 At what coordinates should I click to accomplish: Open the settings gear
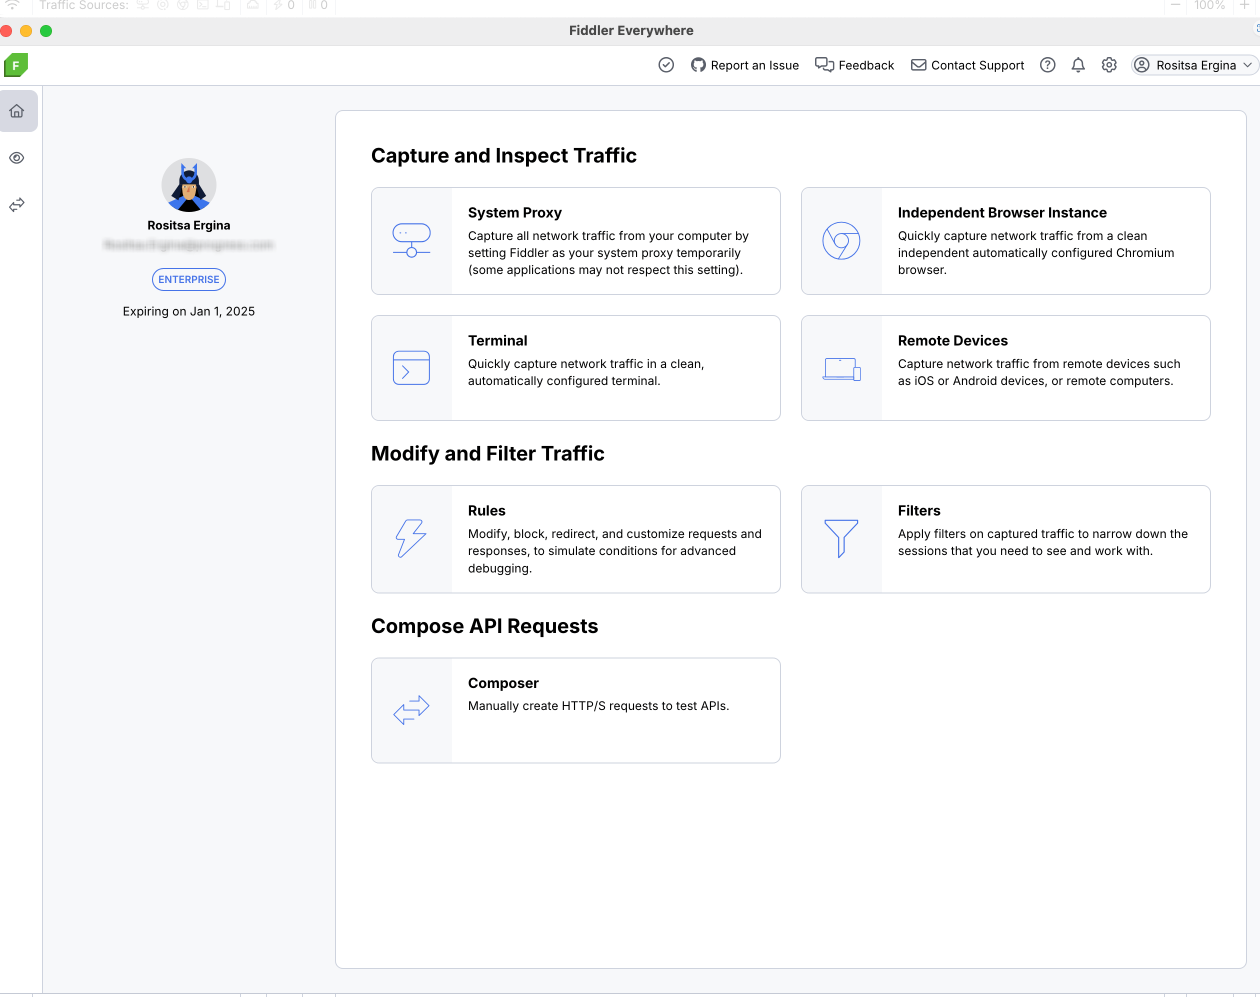click(1109, 65)
